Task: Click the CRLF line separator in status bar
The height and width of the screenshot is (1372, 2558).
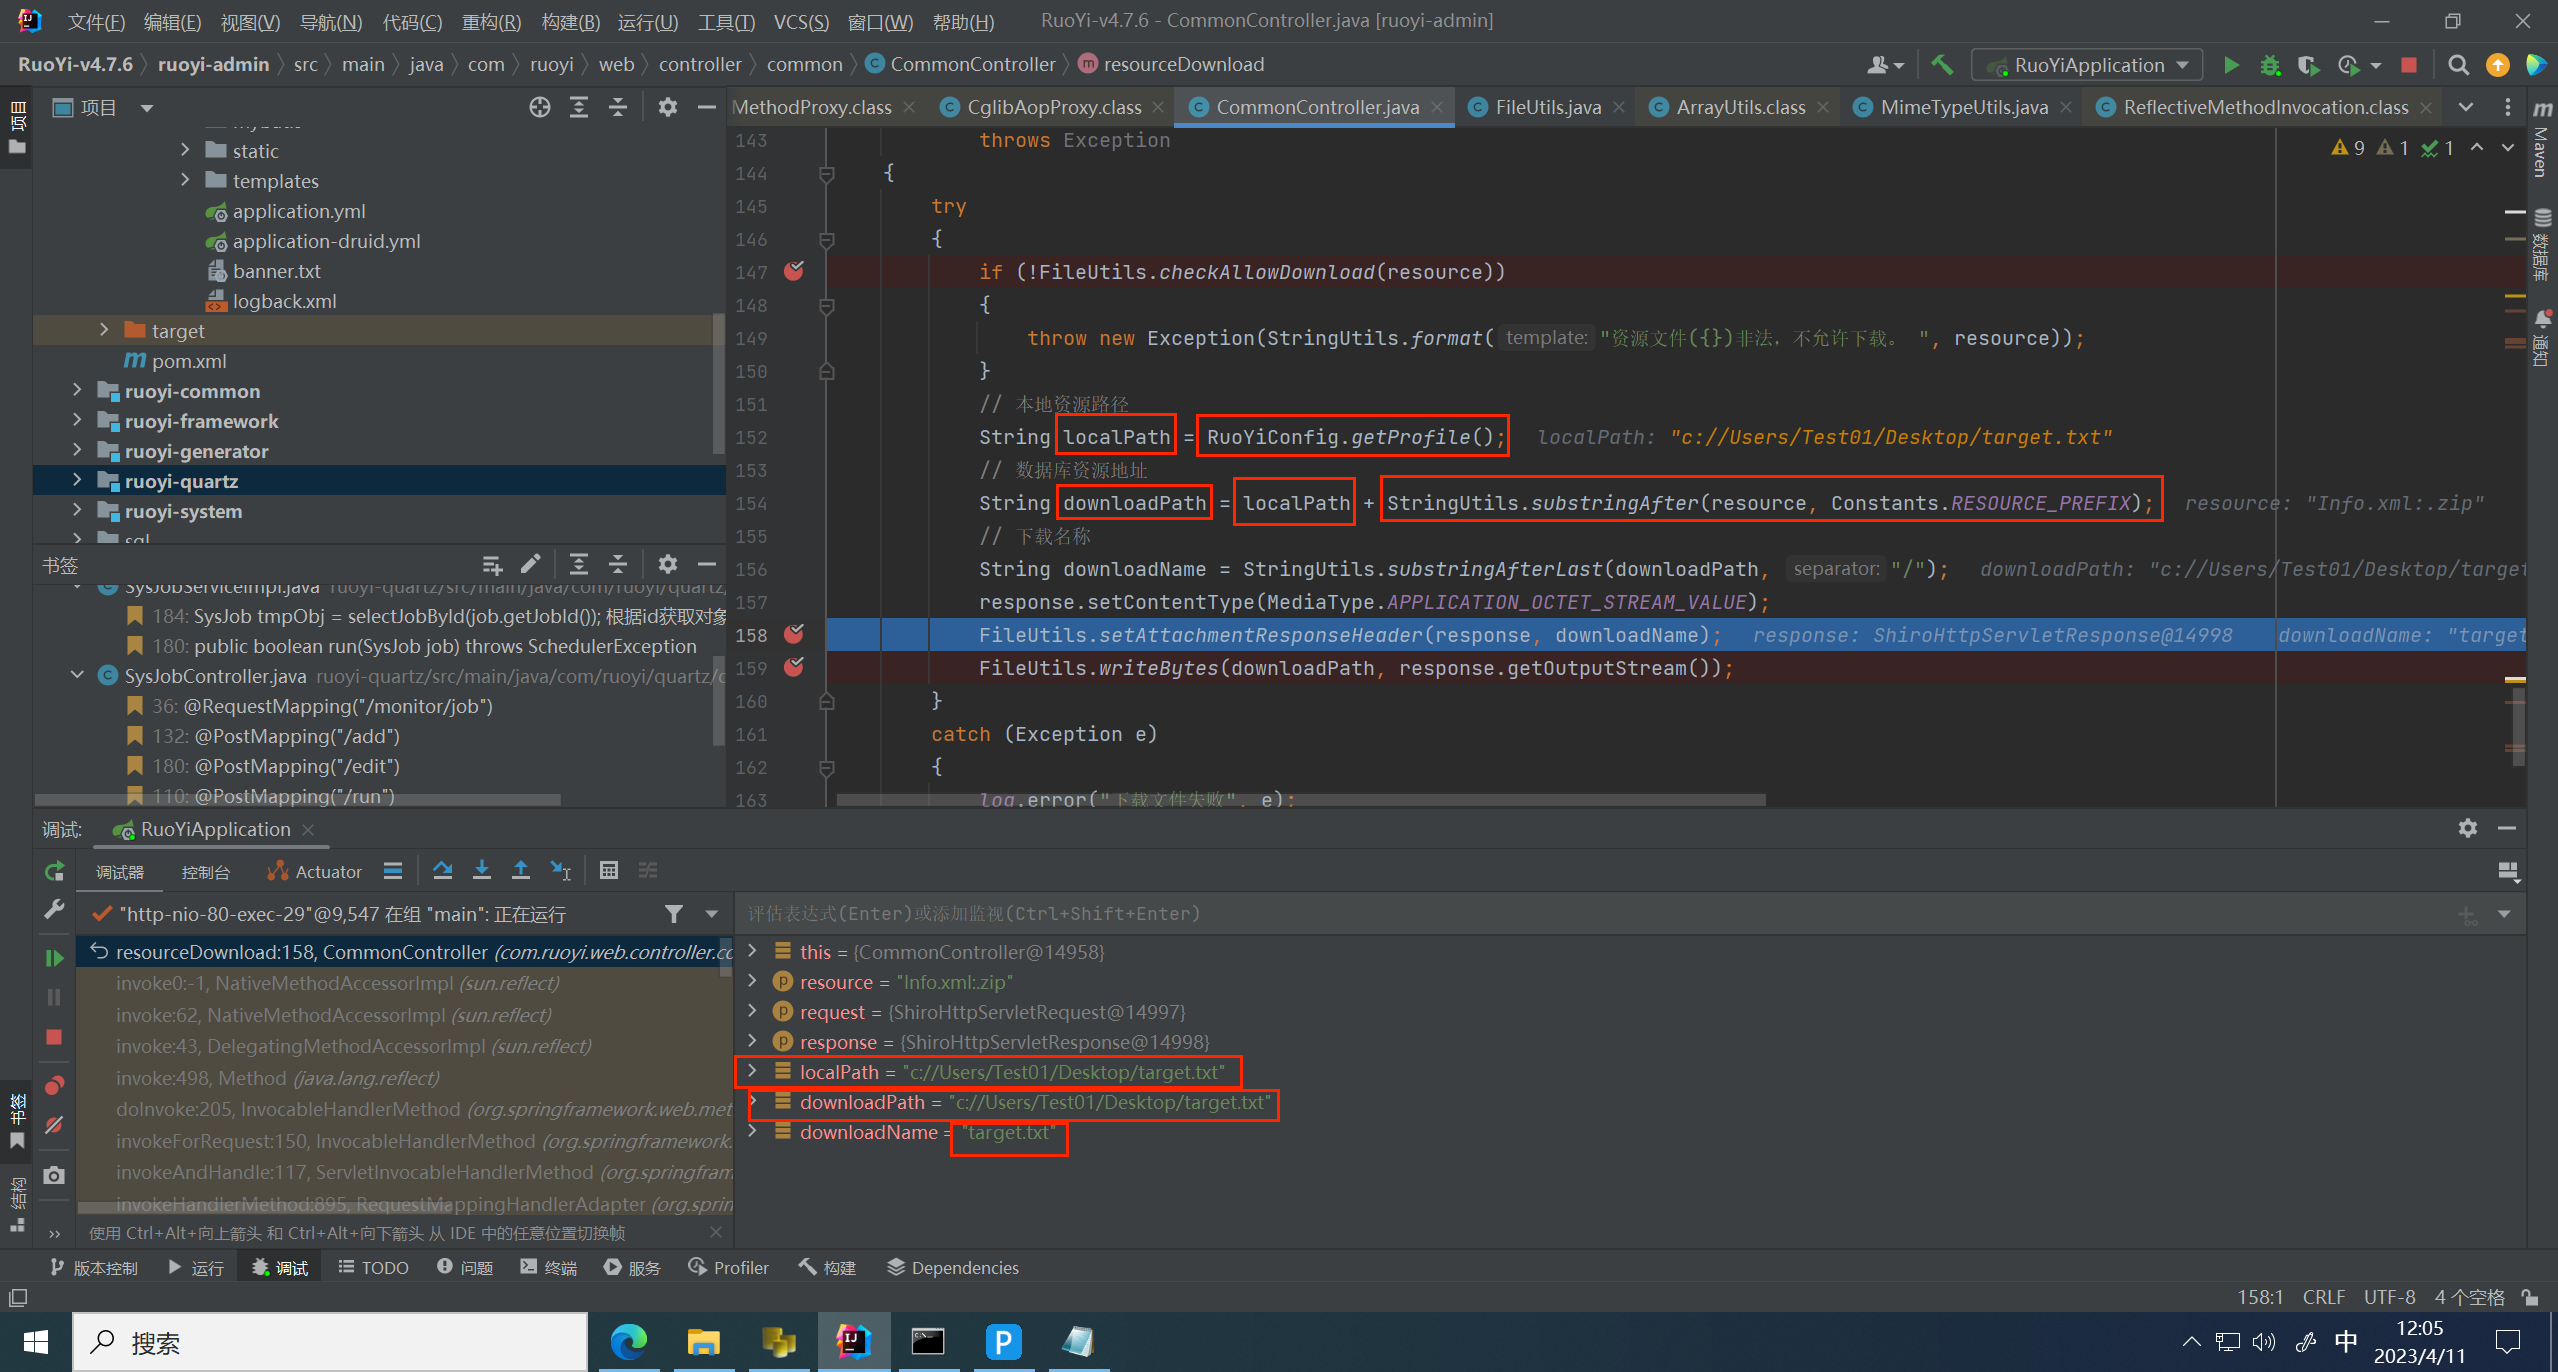Action: coord(2323,1297)
